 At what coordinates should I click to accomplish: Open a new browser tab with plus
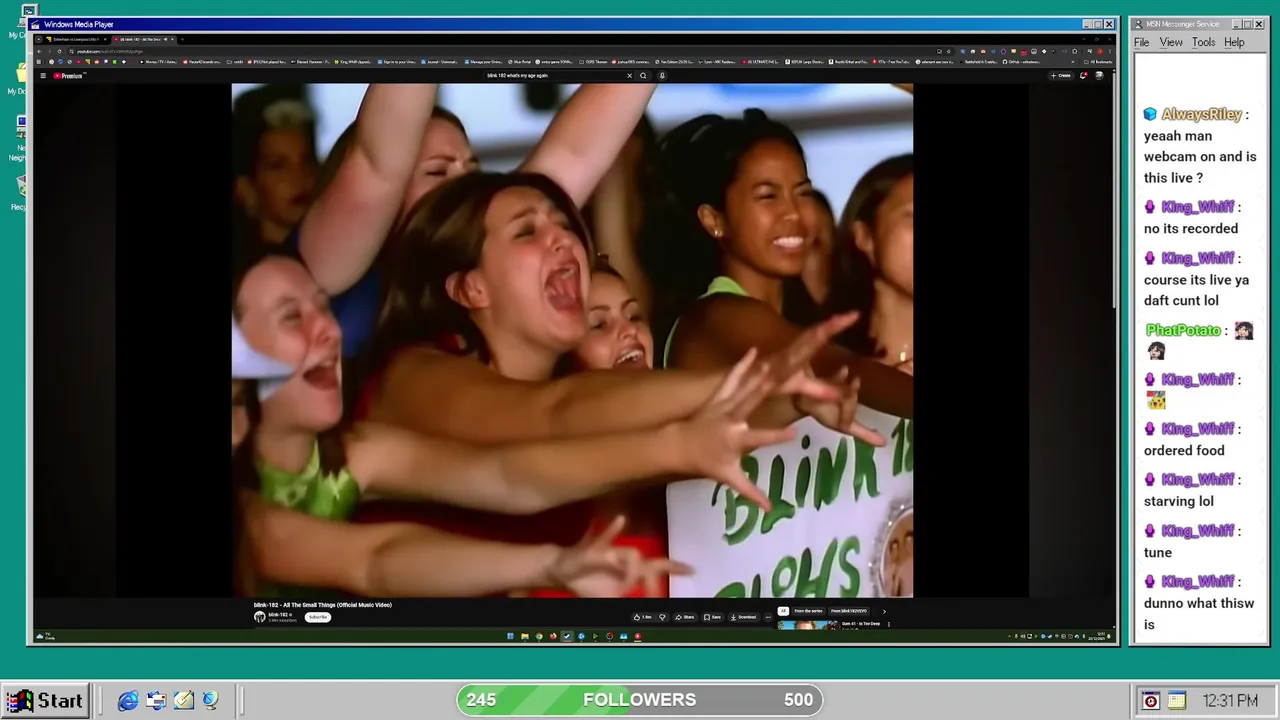tap(182, 39)
